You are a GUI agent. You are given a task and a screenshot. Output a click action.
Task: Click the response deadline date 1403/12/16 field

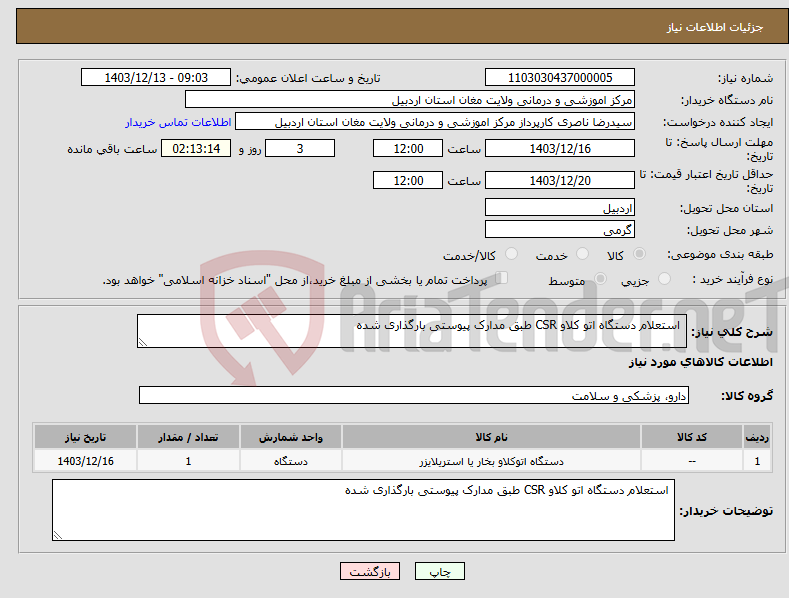point(560,148)
